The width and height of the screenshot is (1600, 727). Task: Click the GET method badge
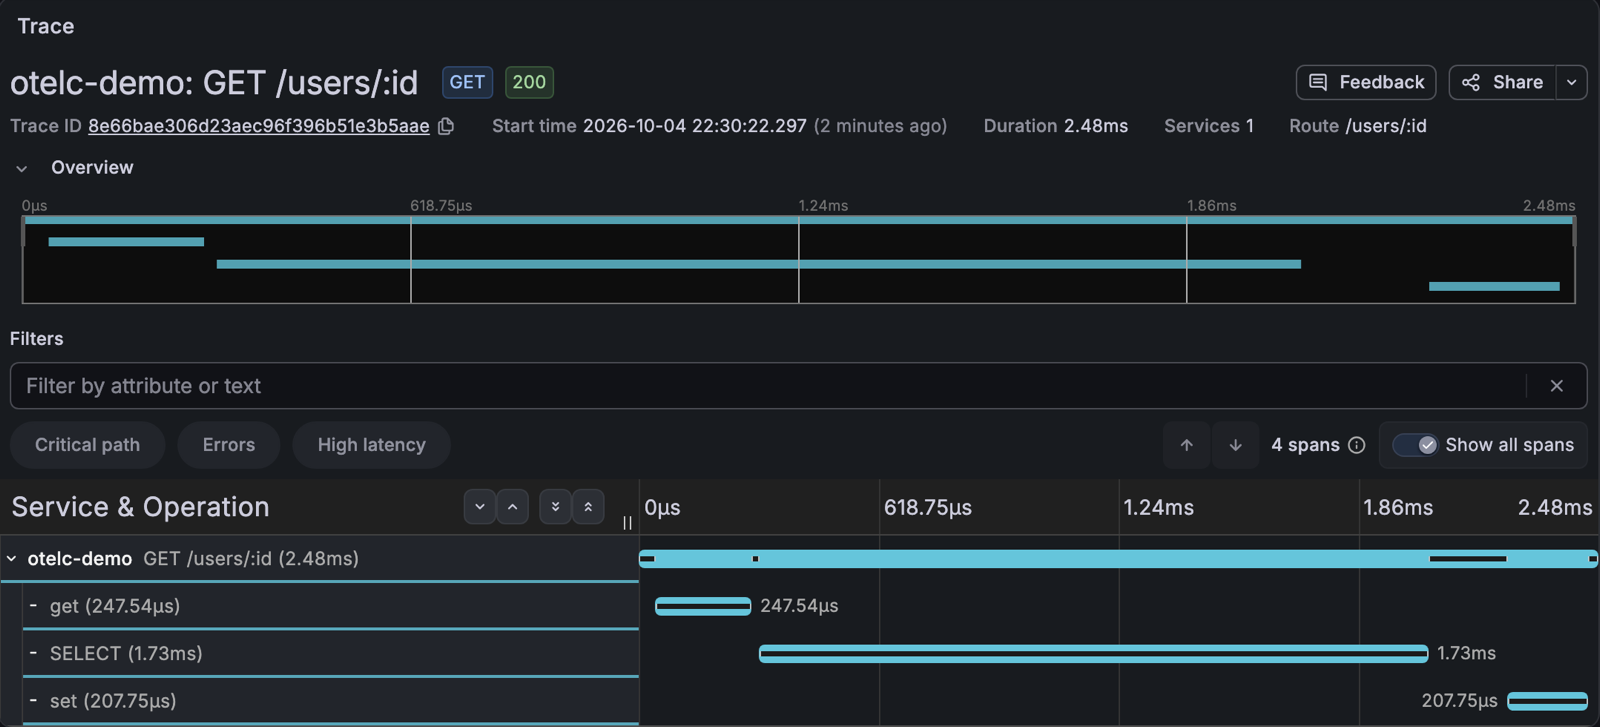pos(467,82)
